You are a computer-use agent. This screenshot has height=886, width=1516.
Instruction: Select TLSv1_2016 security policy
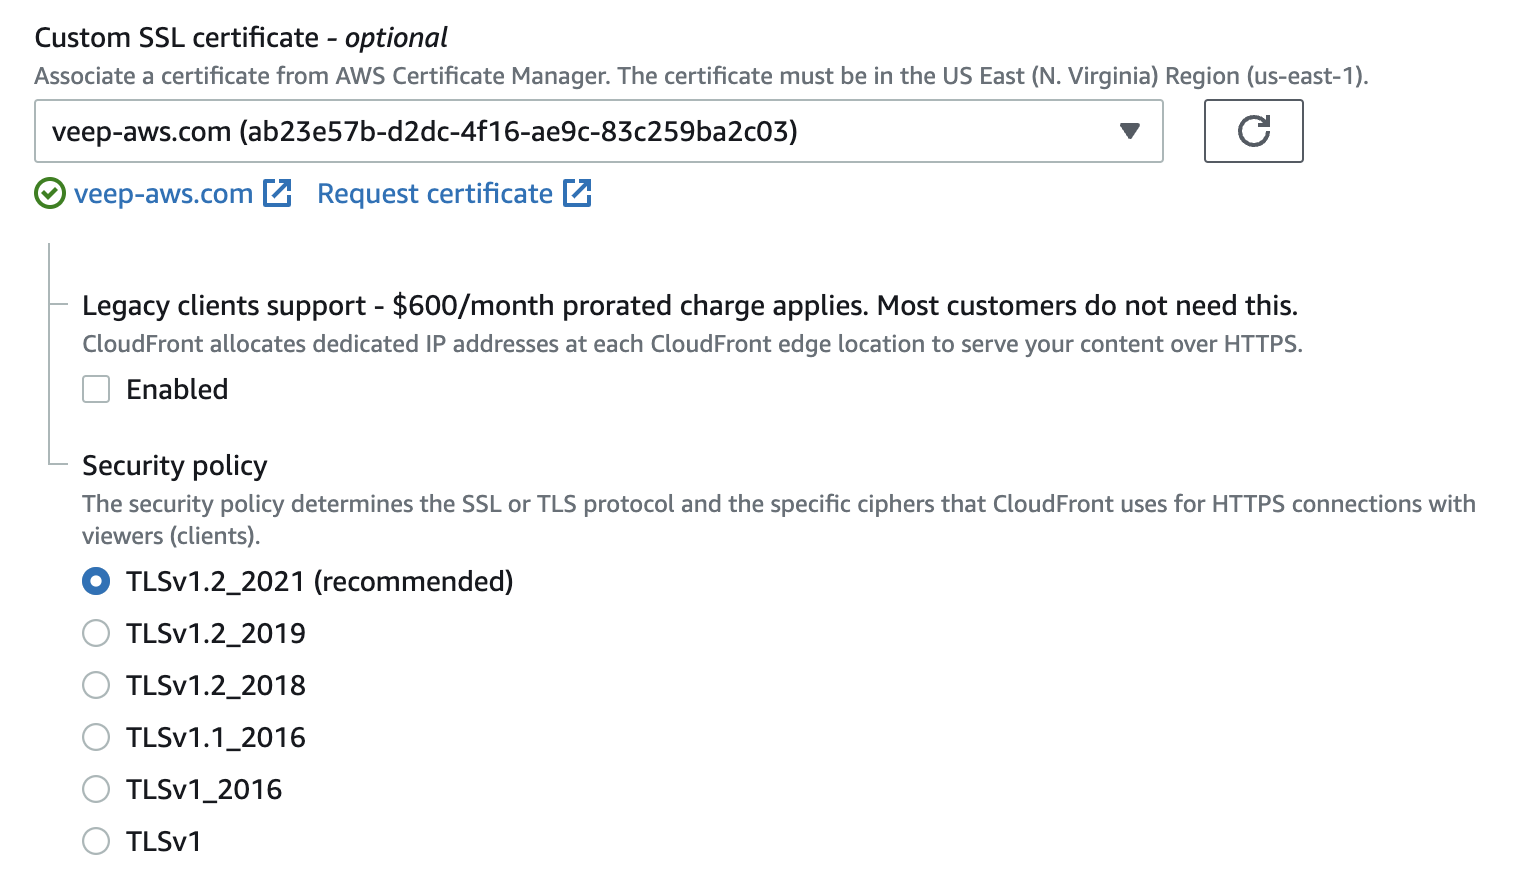pyautogui.click(x=95, y=788)
